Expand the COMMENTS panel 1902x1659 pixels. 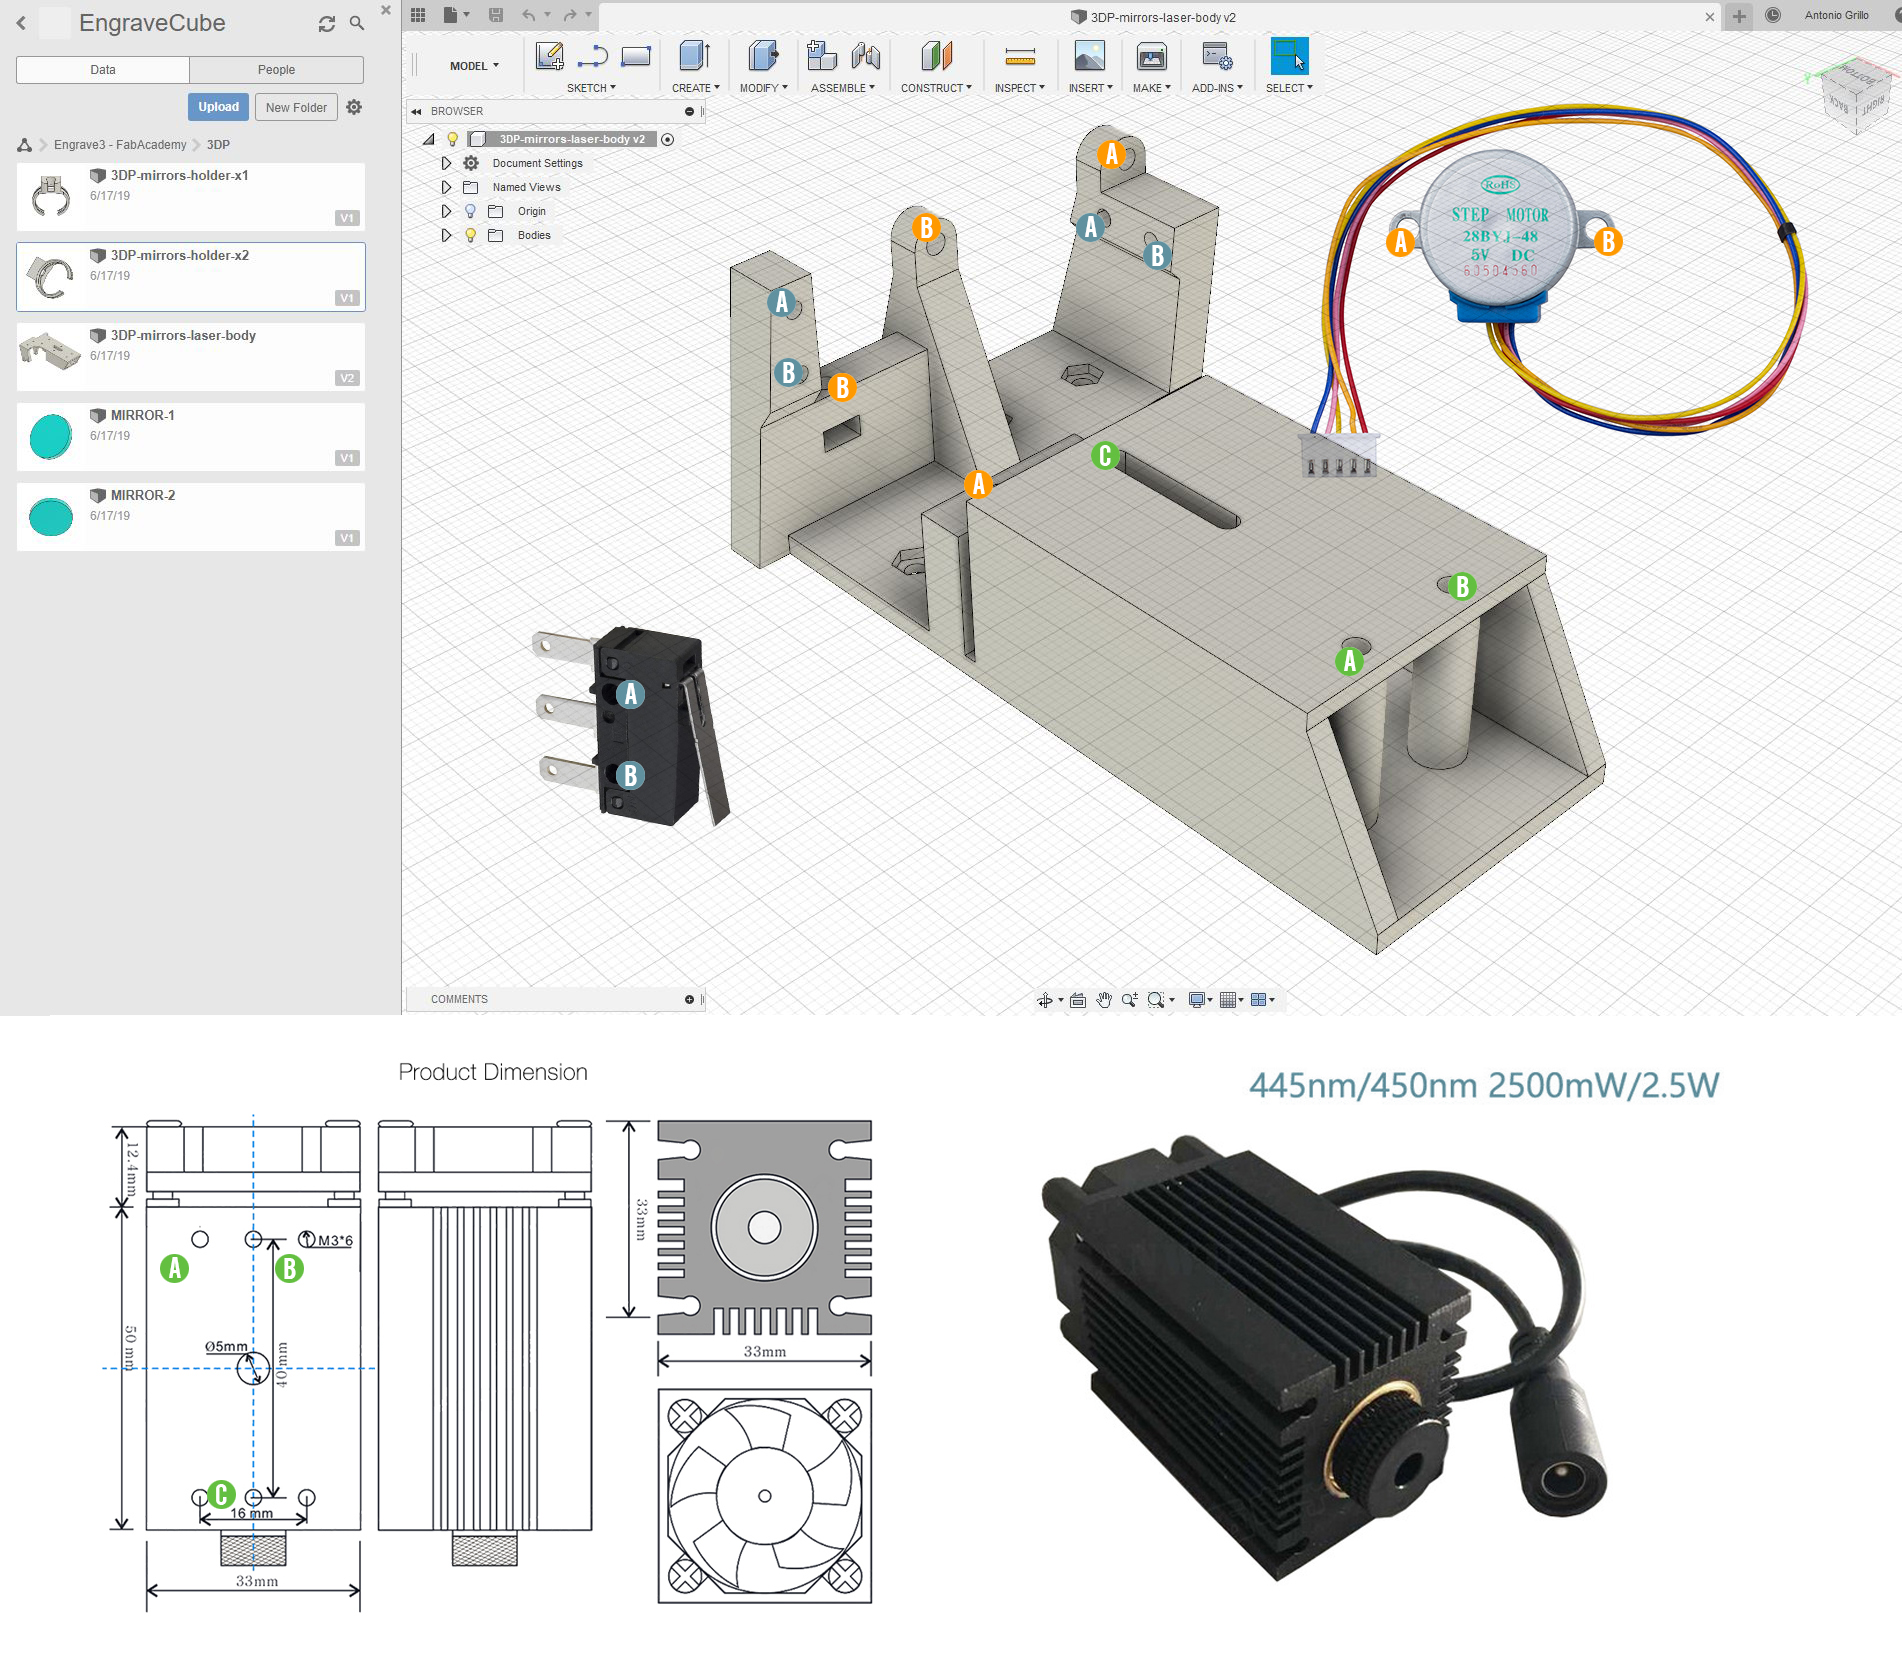[689, 999]
